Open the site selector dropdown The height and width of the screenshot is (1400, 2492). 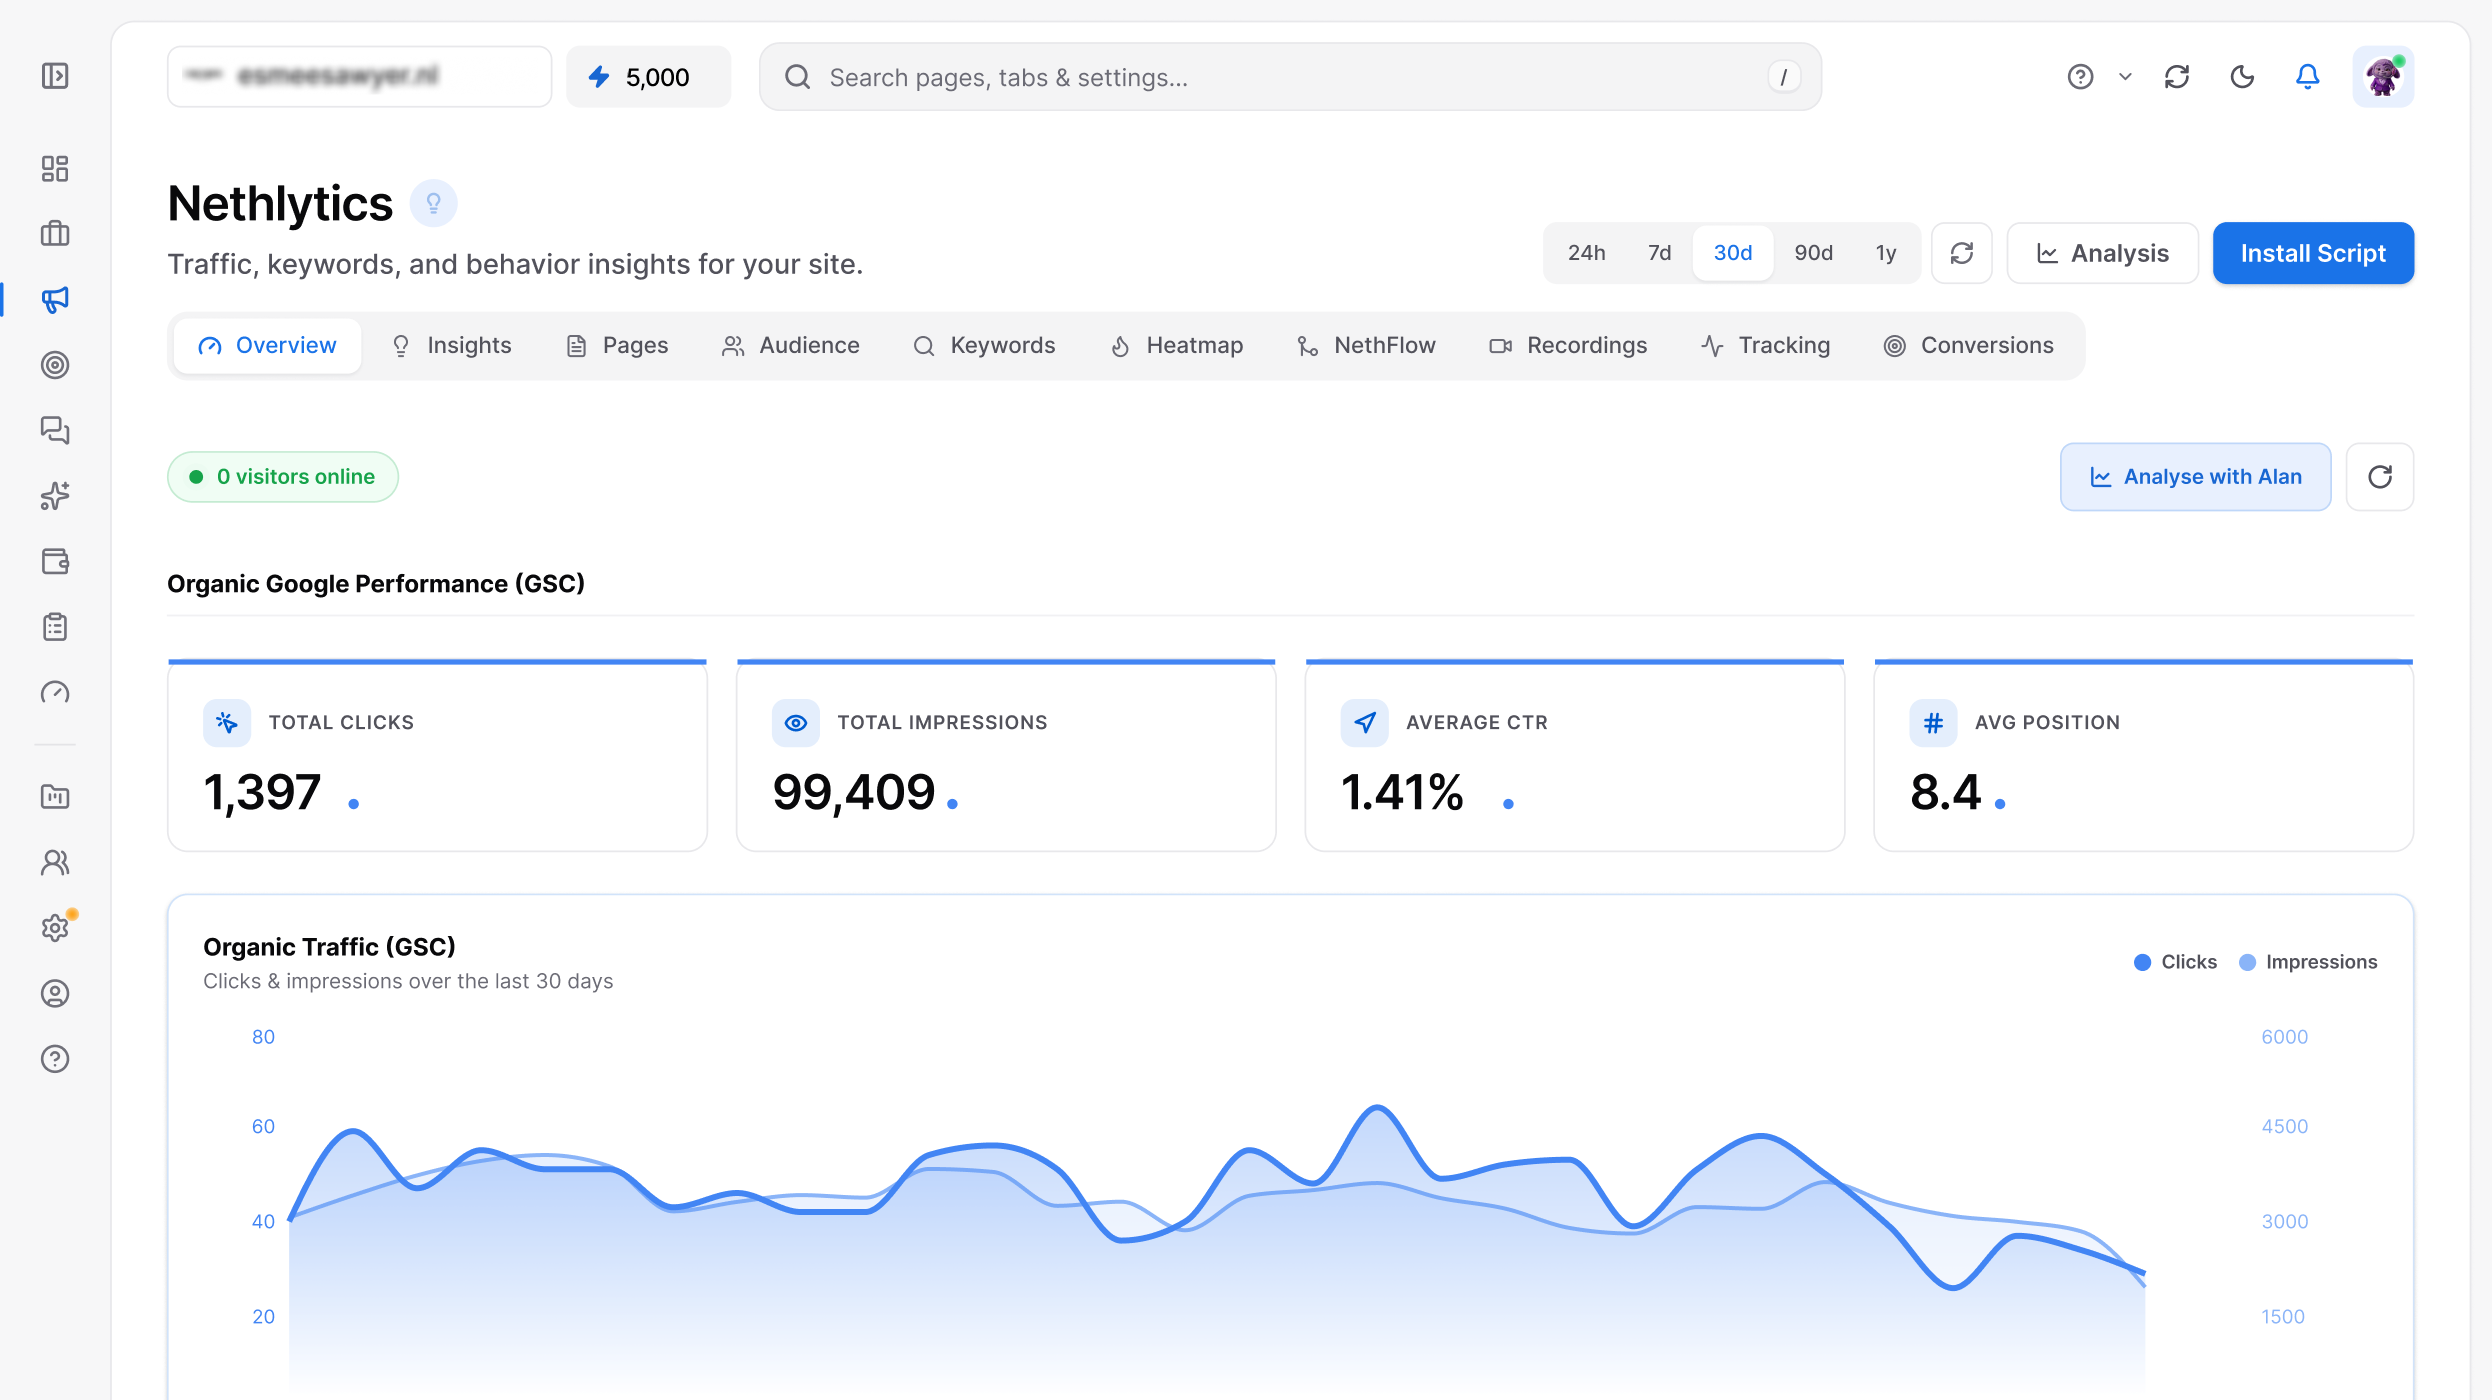[x=359, y=76]
